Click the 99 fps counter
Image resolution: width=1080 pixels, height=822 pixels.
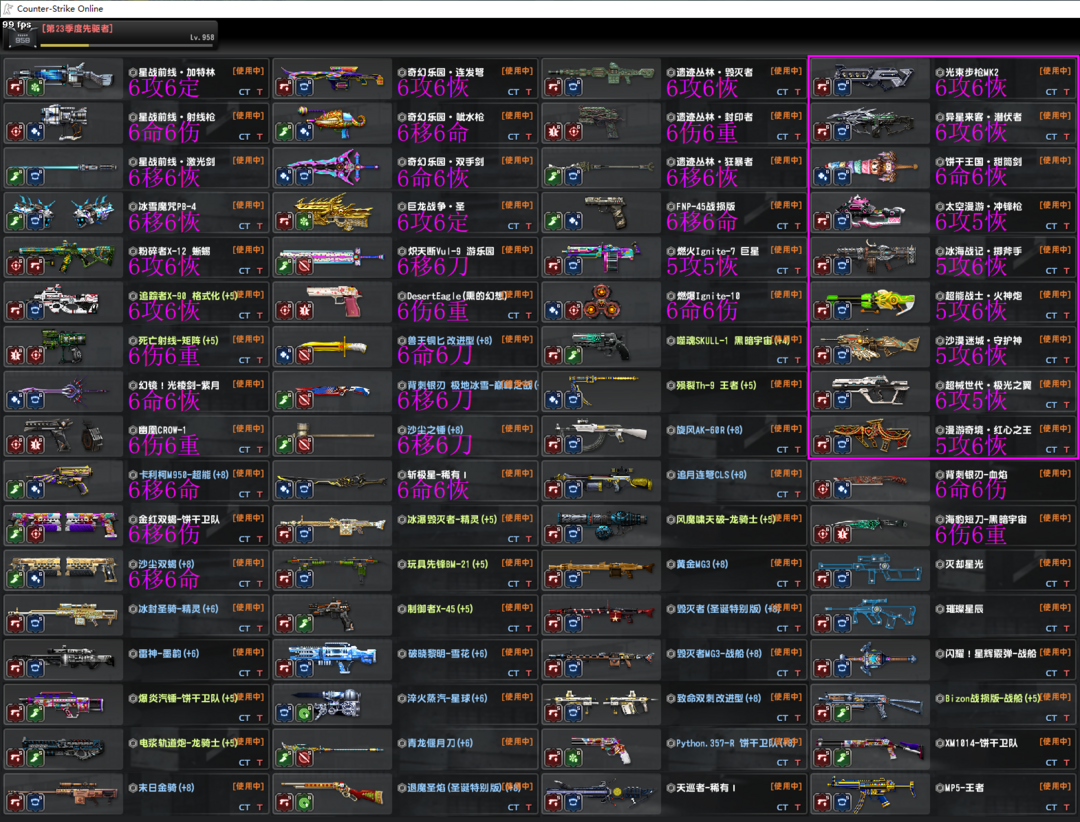pyautogui.click(x=17, y=25)
